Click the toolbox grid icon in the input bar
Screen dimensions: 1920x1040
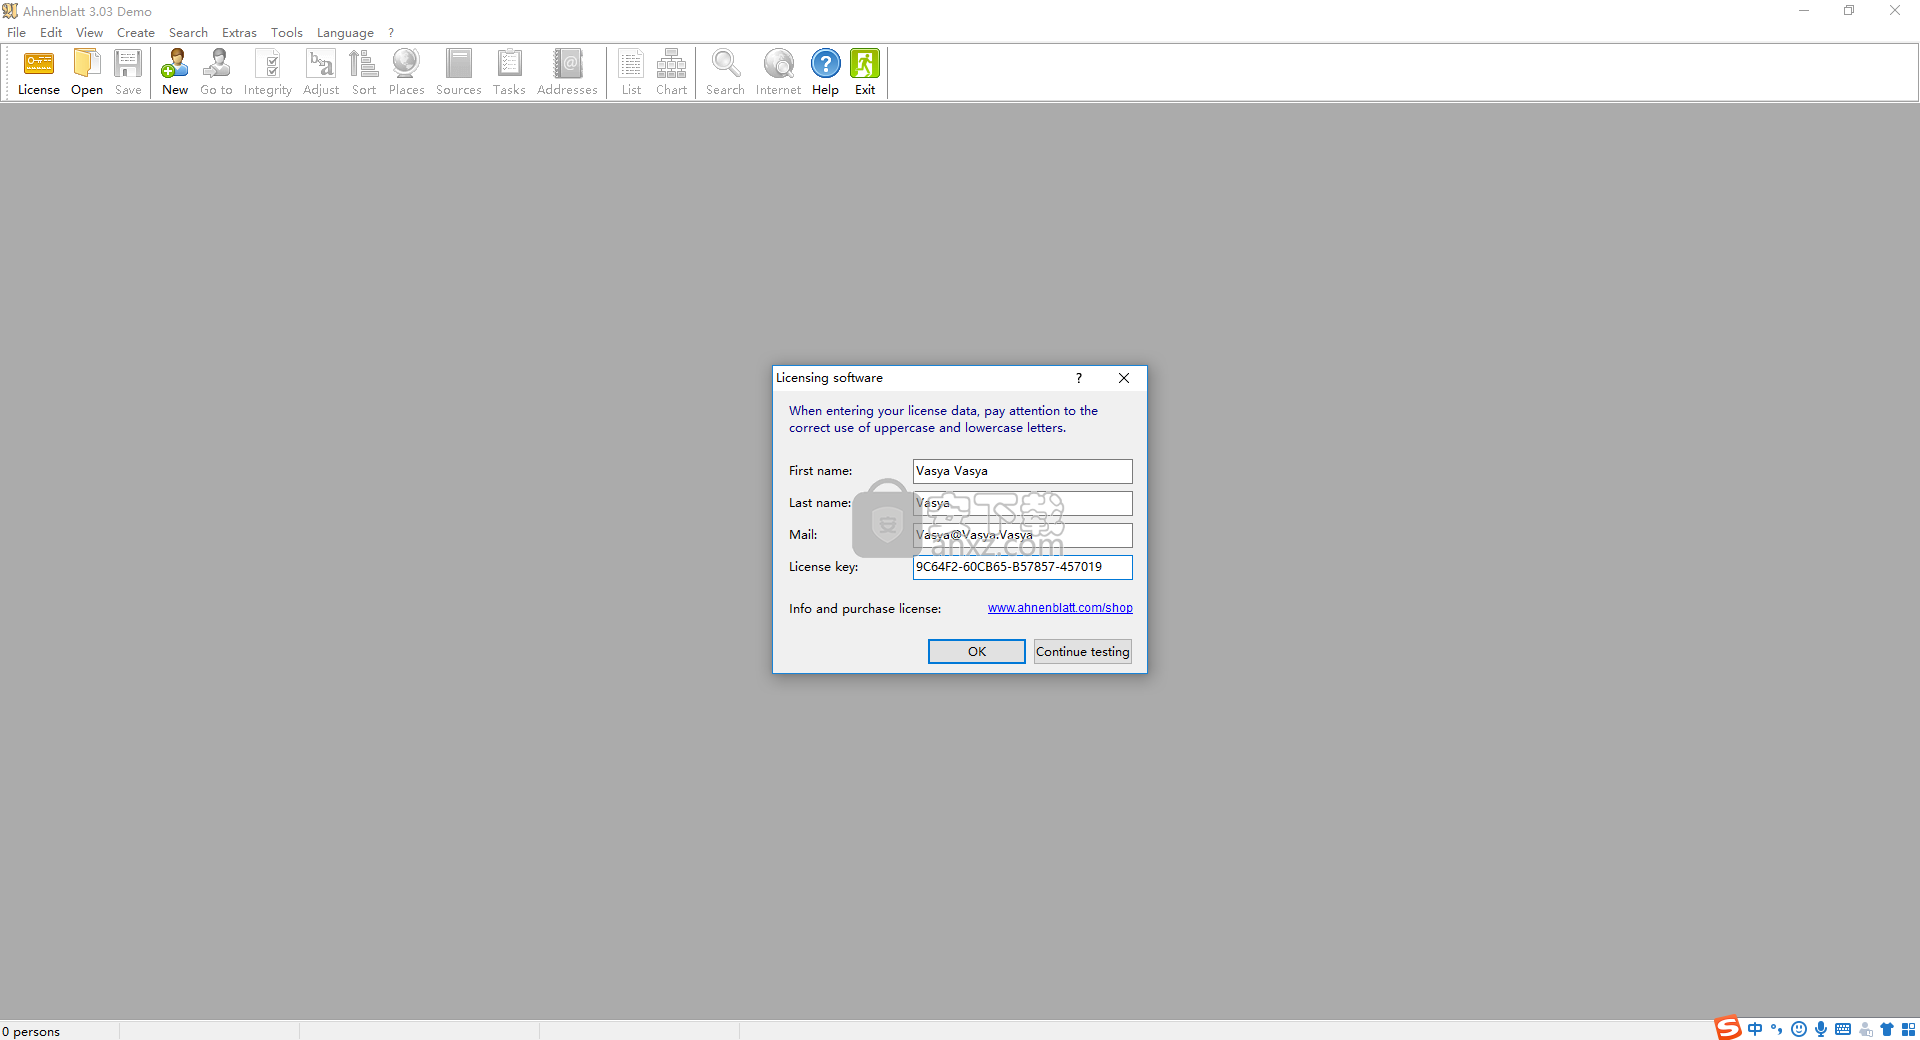click(x=1908, y=1029)
